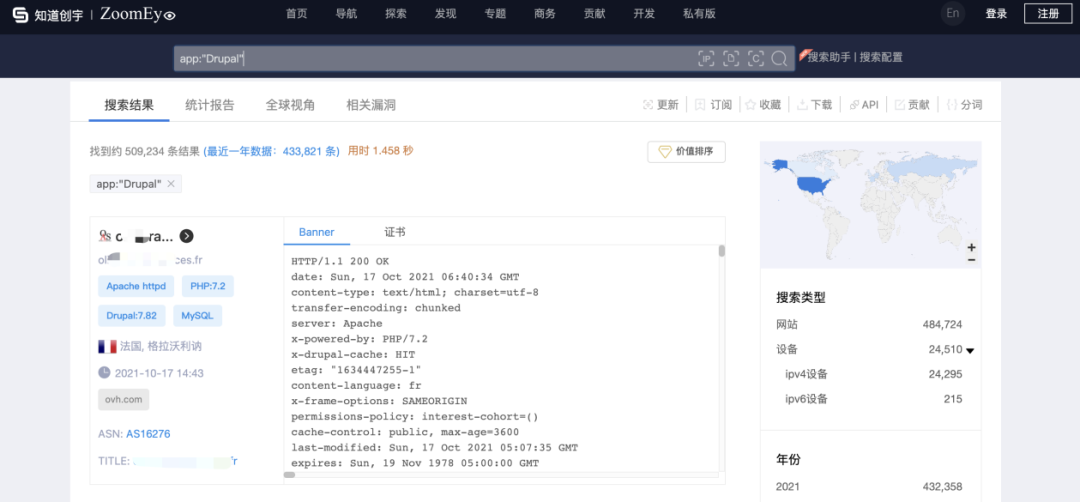Switch language with En toggle
The width and height of the screenshot is (1080, 502).
[x=953, y=14]
